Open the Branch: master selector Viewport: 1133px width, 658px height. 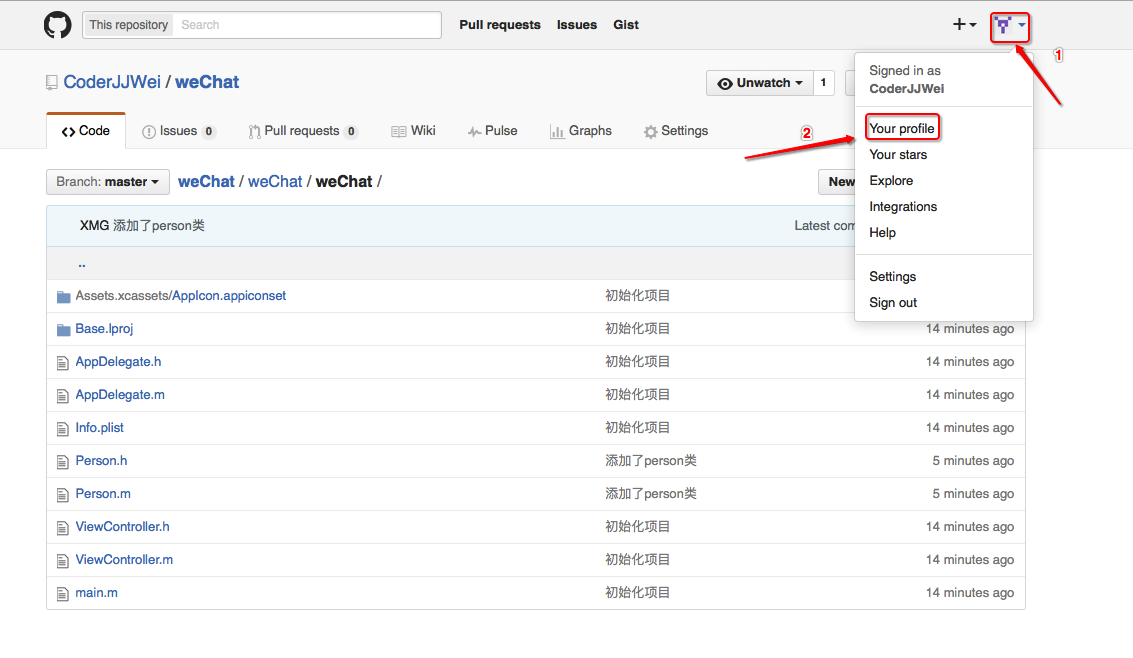tap(108, 182)
